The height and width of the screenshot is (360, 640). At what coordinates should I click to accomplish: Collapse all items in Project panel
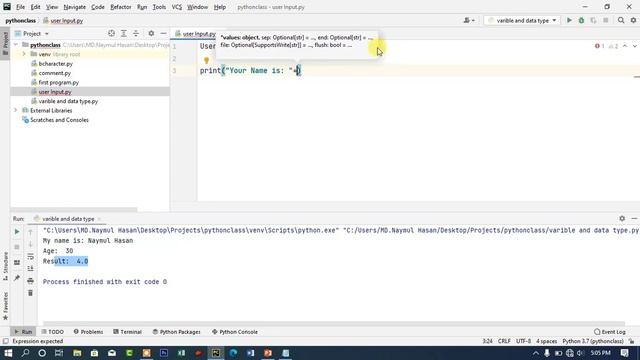point(136,33)
